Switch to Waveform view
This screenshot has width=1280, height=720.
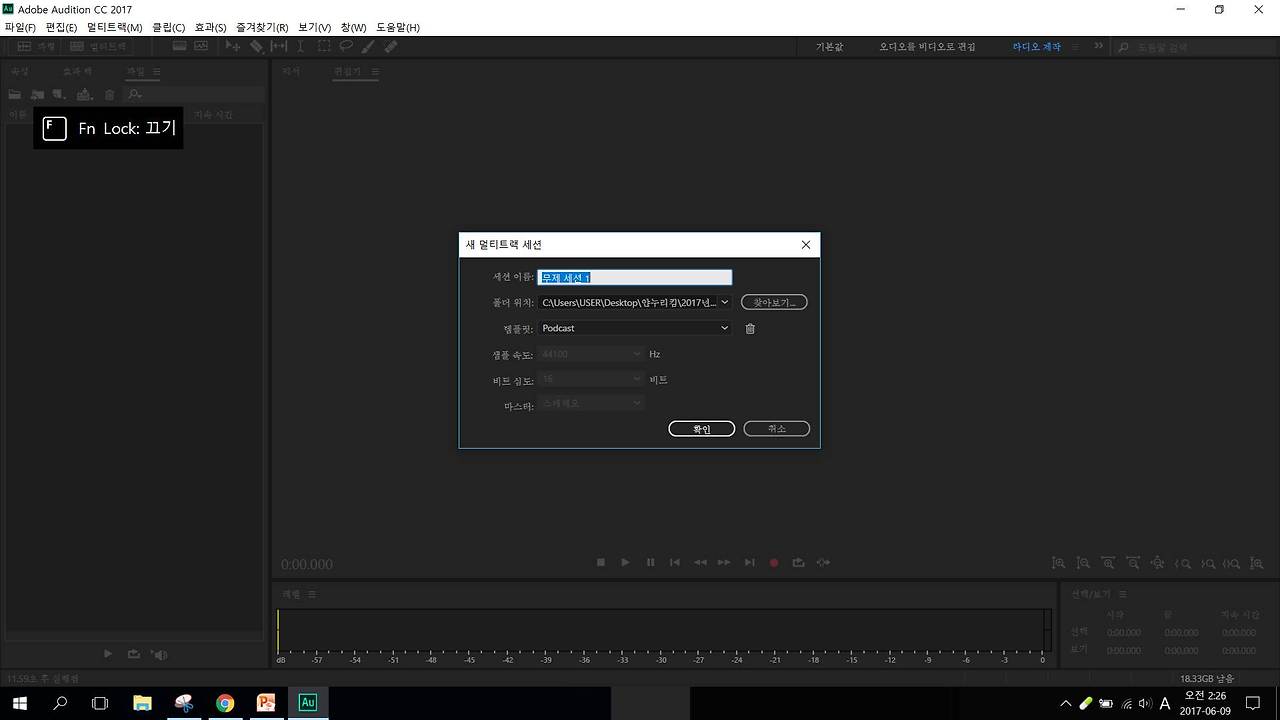point(37,46)
